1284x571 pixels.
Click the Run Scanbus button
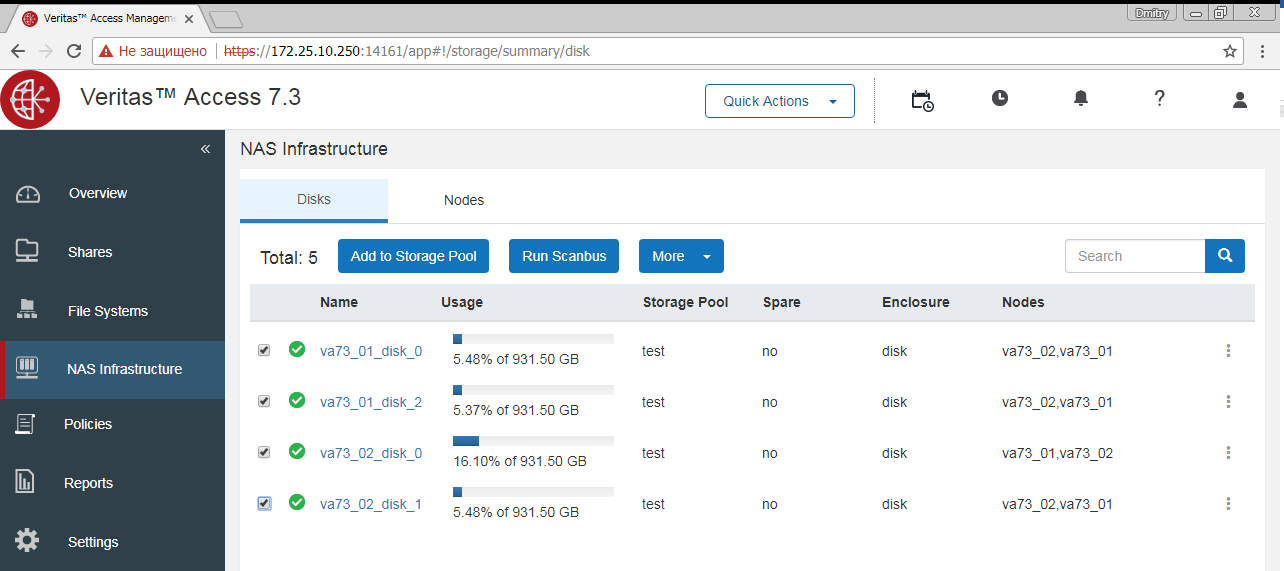pyautogui.click(x=564, y=256)
